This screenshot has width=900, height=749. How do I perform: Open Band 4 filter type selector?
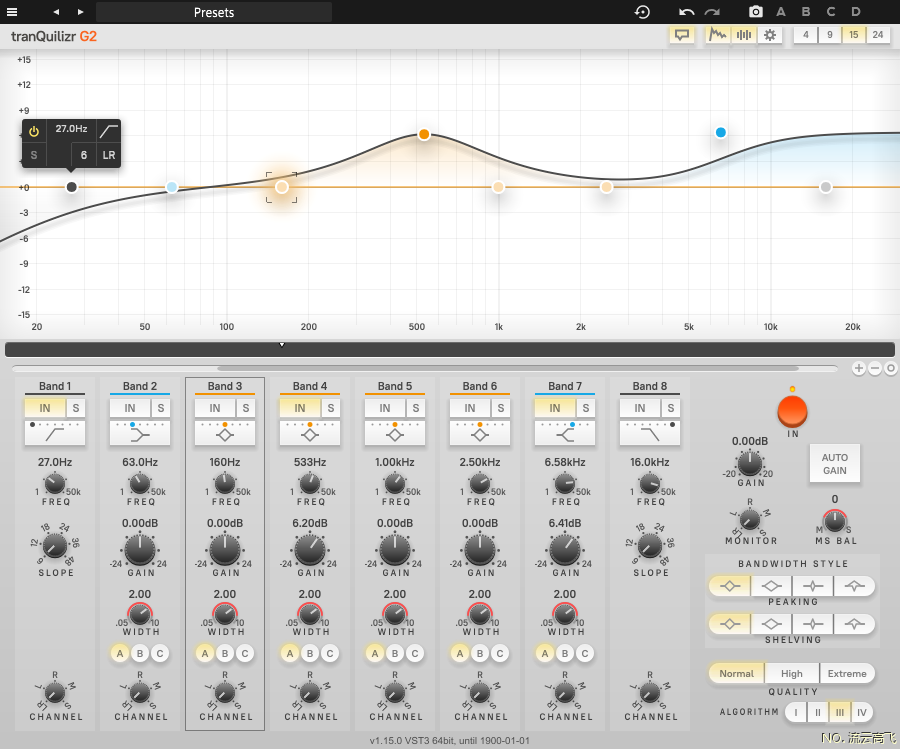click(x=309, y=433)
